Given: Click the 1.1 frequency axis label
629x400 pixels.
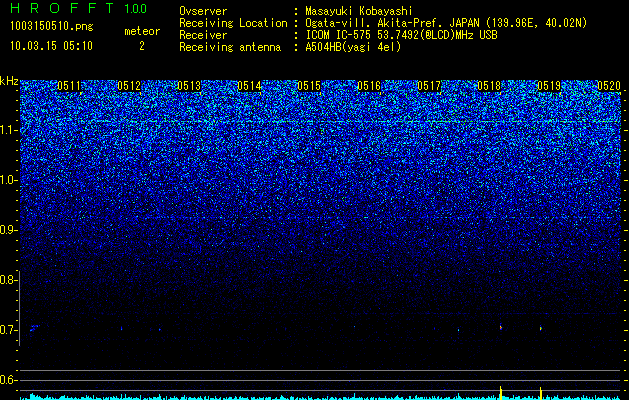Looking at the screenshot, I should pos(9,130).
